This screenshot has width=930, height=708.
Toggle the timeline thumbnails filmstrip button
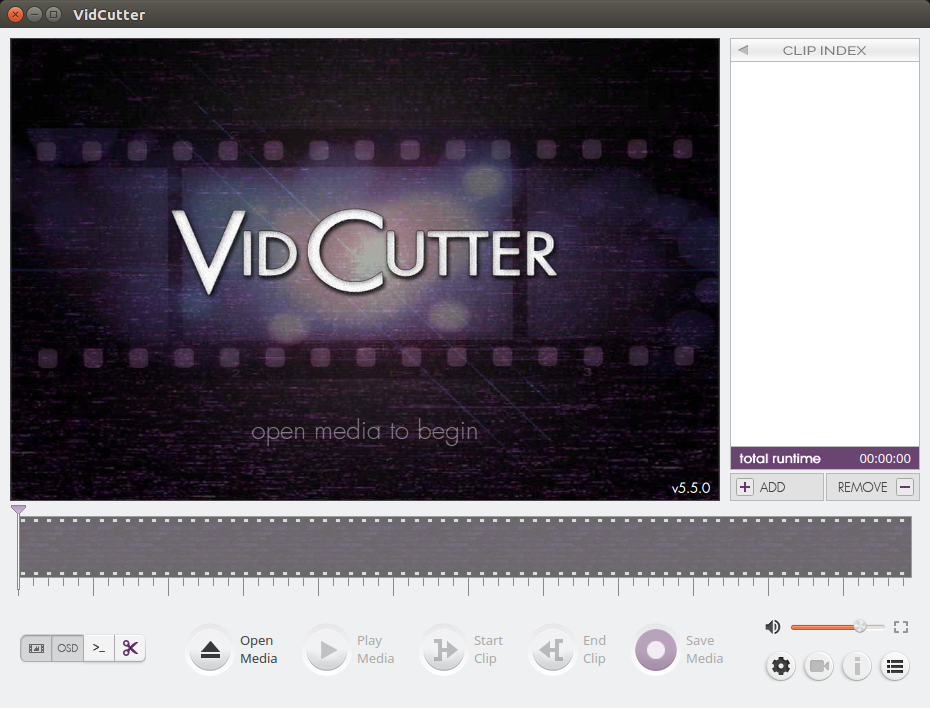click(x=36, y=648)
